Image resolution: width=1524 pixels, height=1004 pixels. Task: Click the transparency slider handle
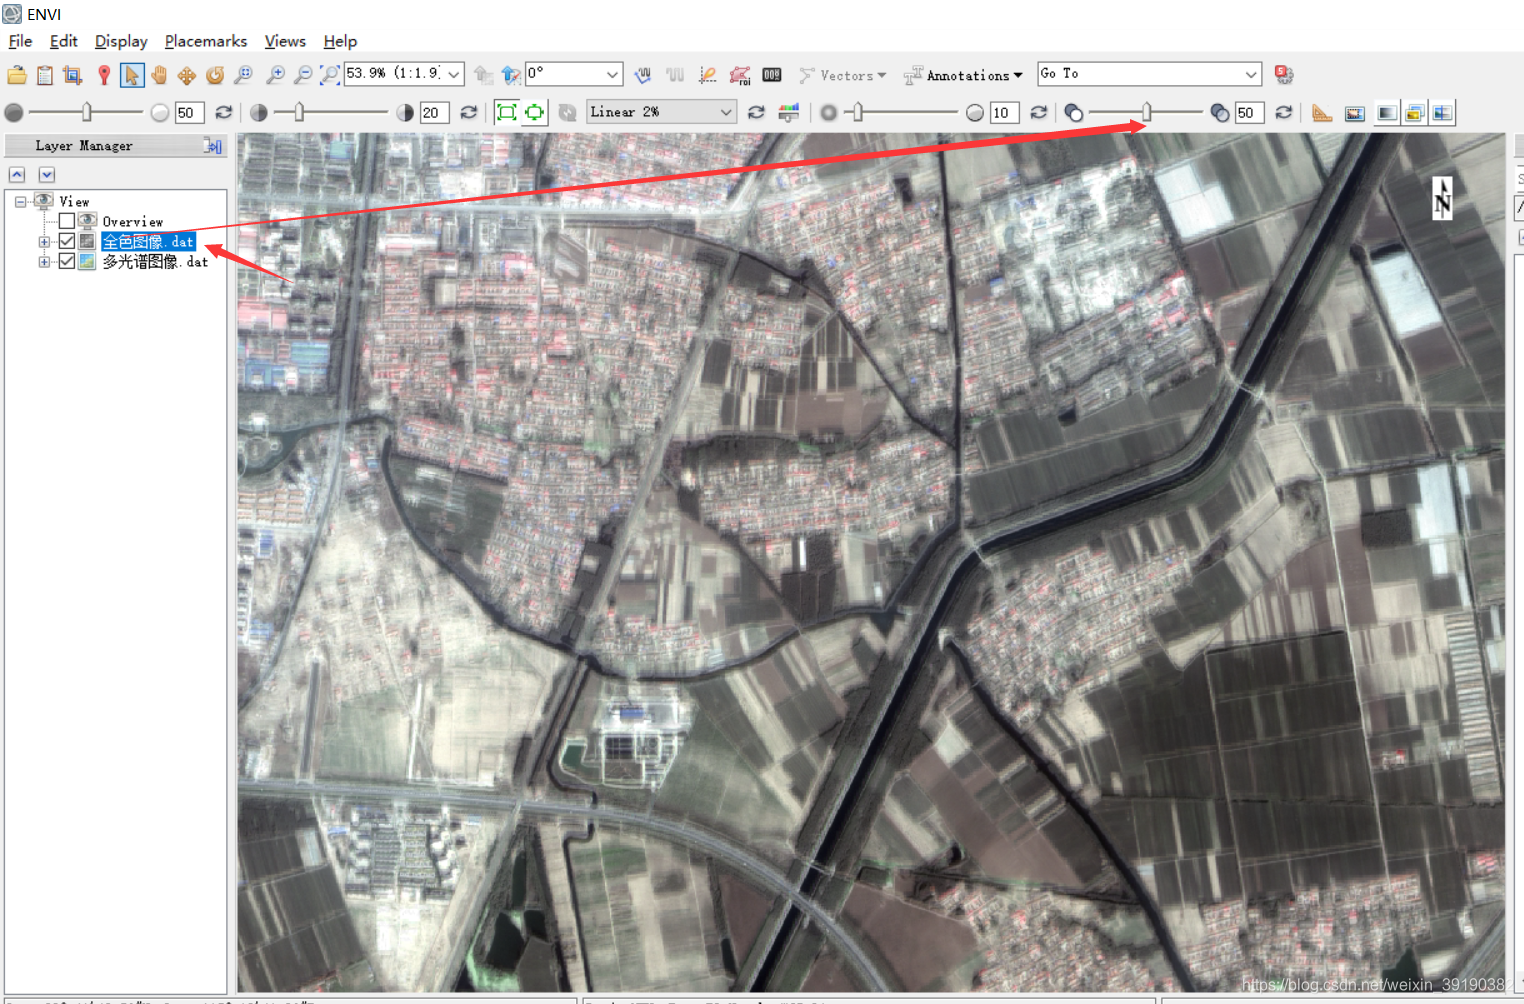(x=1147, y=112)
